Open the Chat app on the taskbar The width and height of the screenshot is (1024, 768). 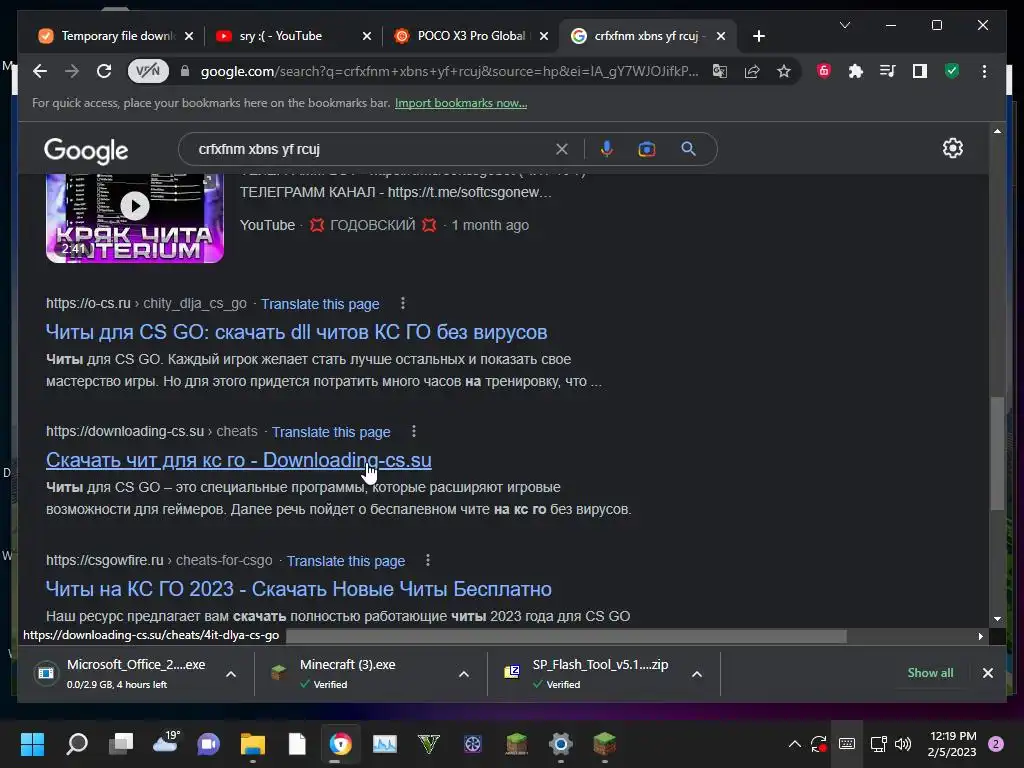click(x=208, y=744)
